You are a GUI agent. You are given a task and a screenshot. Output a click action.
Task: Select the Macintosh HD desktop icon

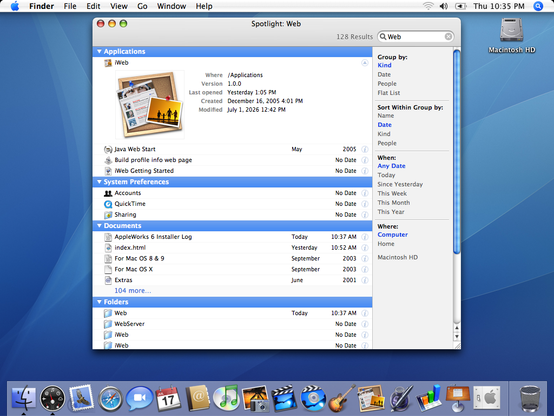[x=511, y=35]
